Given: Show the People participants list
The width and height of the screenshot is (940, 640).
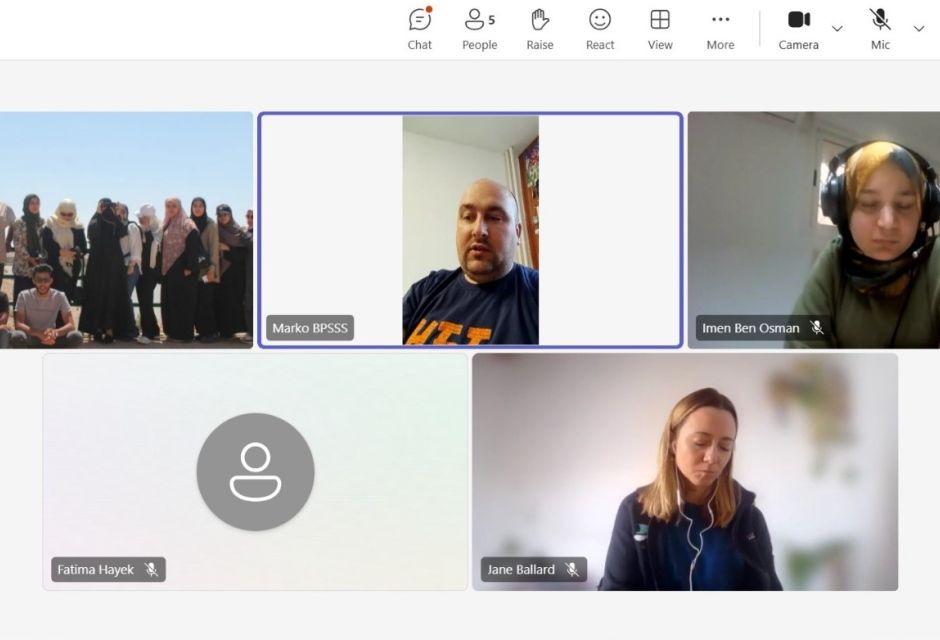Looking at the screenshot, I should (479, 29).
